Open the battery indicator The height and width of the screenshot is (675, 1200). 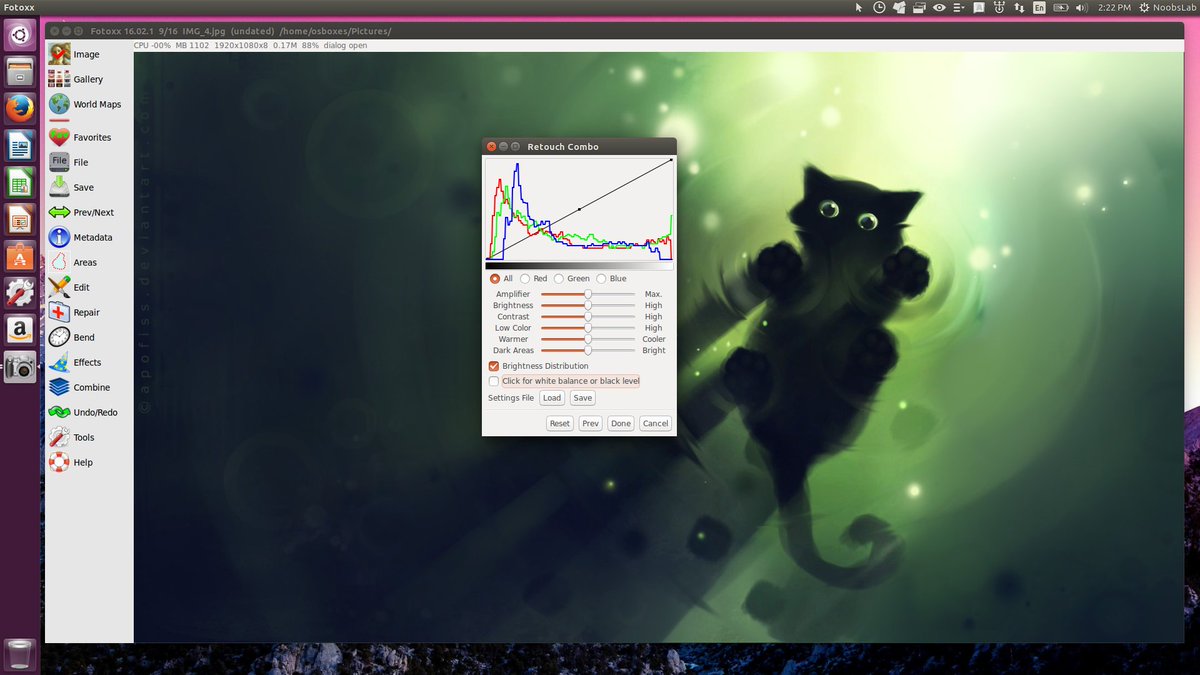click(1061, 7)
